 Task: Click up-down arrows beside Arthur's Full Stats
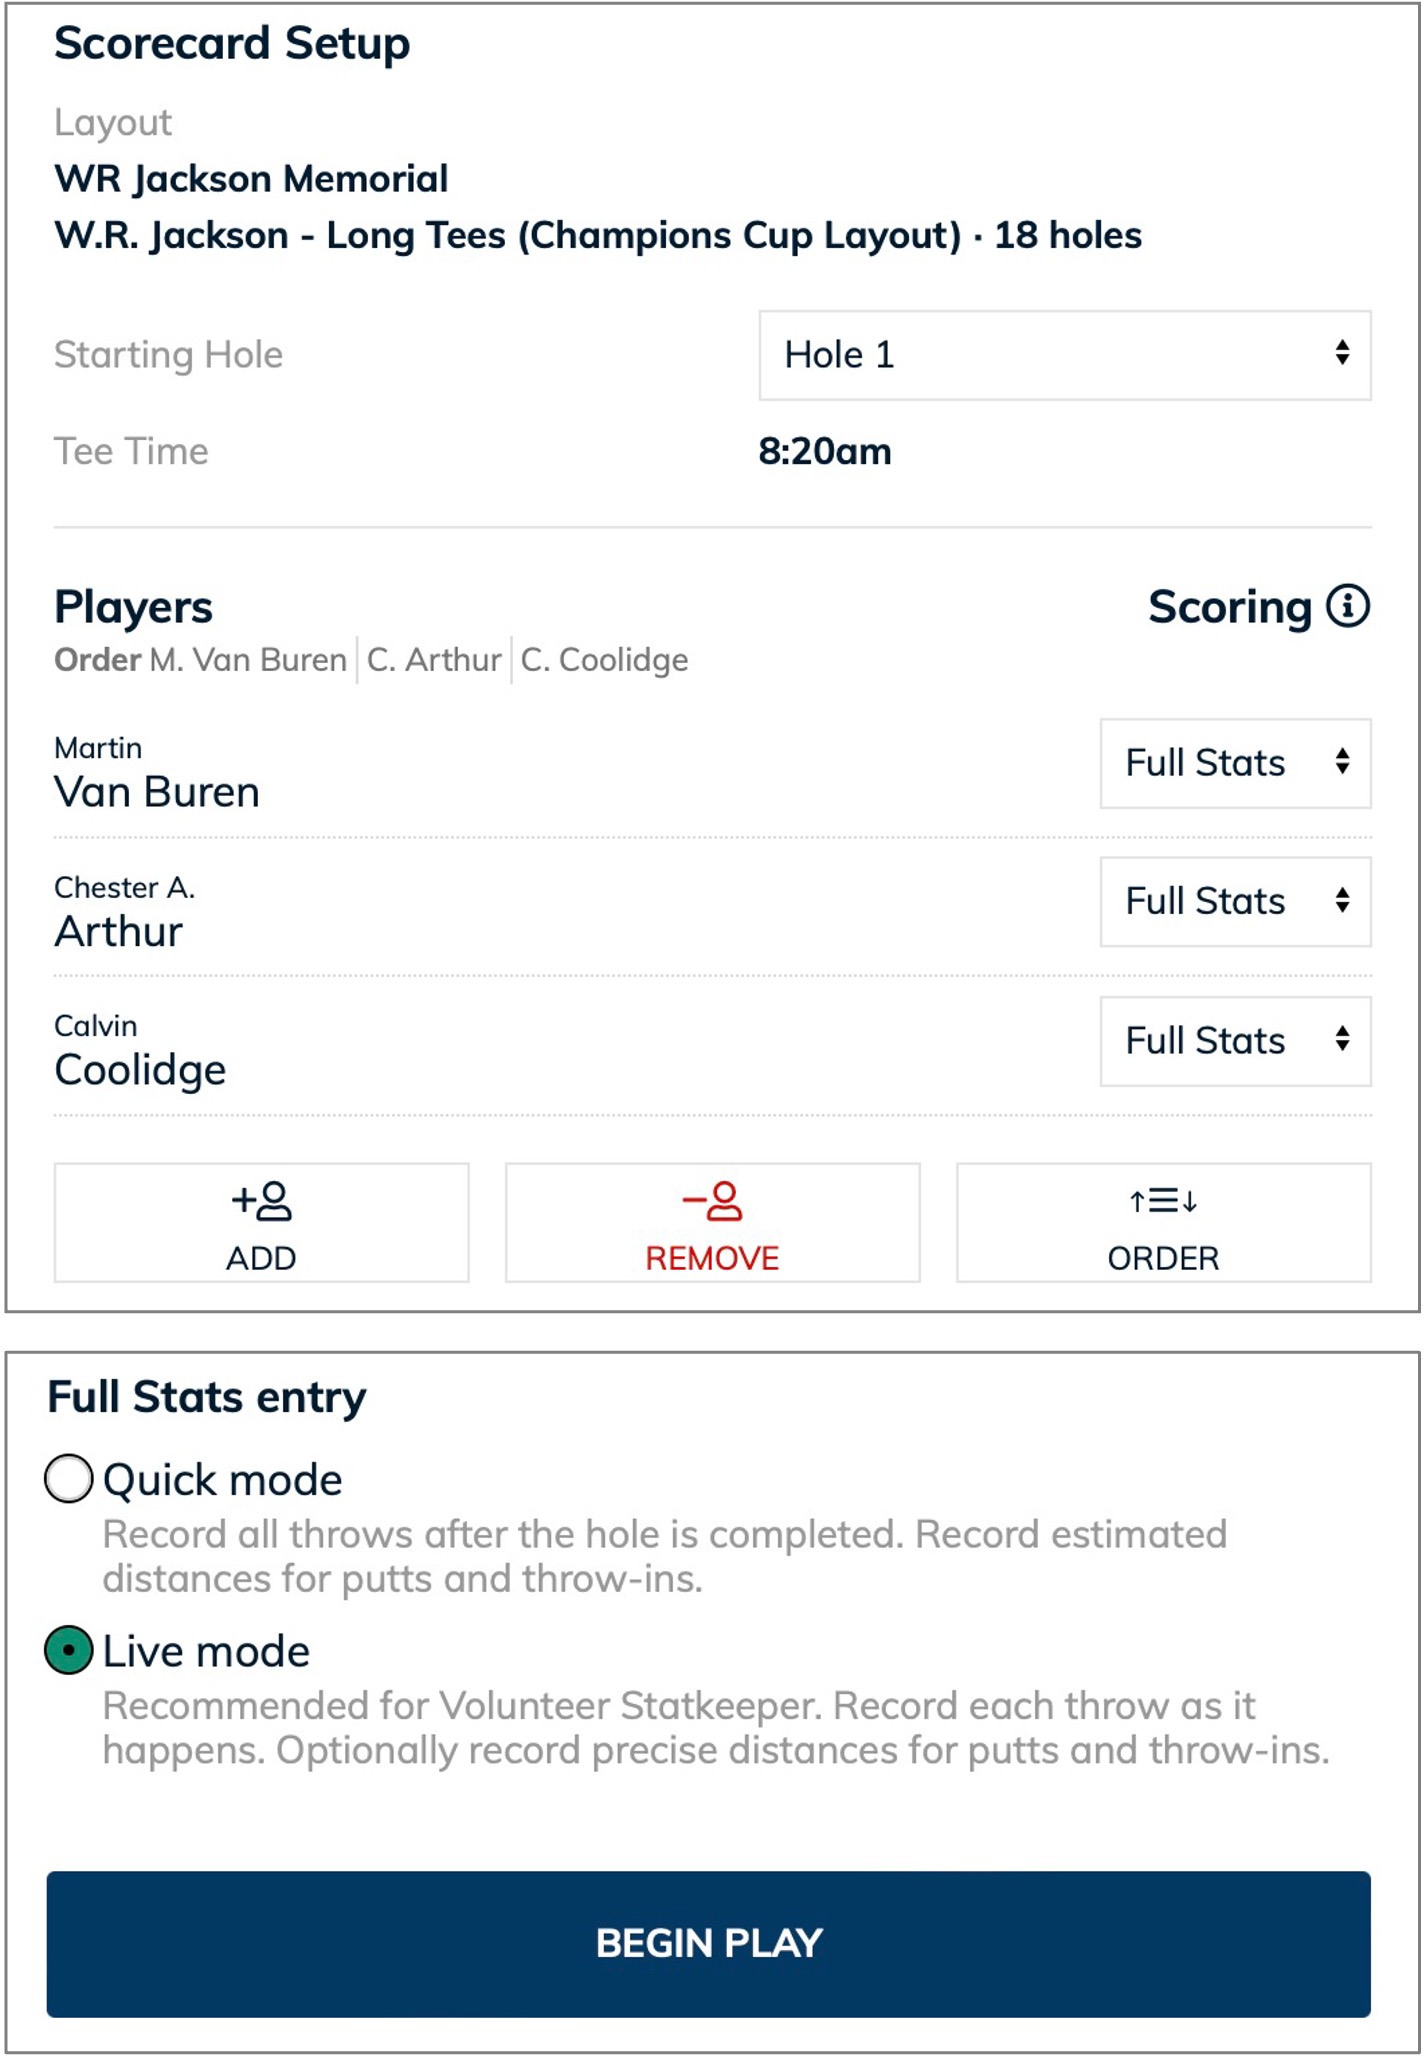coord(1342,900)
